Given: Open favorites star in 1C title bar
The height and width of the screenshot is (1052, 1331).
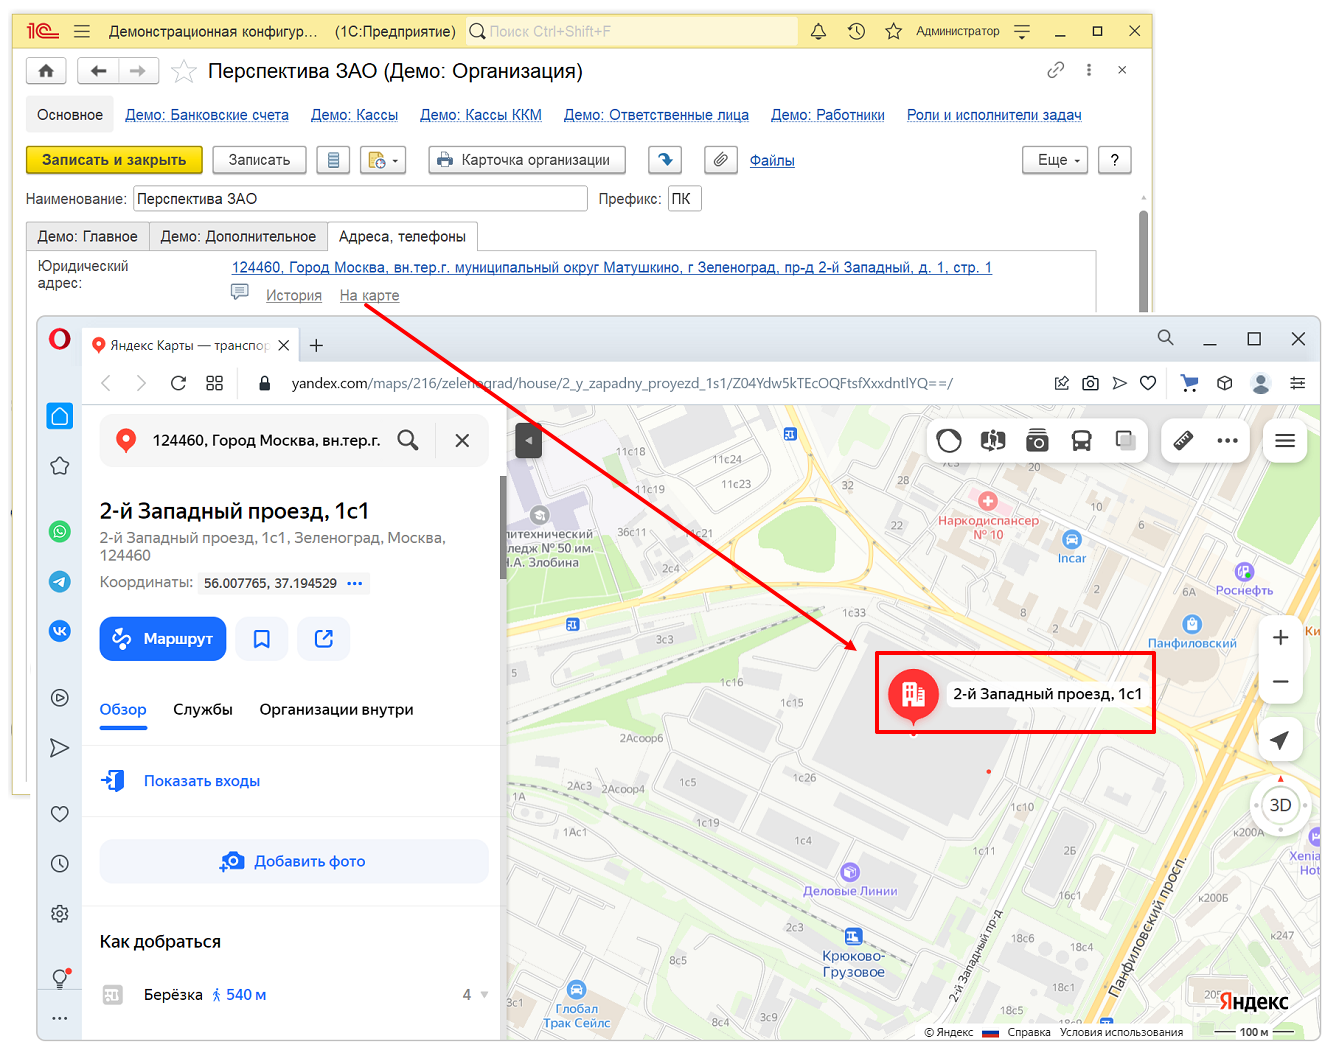Looking at the screenshot, I should click(x=893, y=31).
